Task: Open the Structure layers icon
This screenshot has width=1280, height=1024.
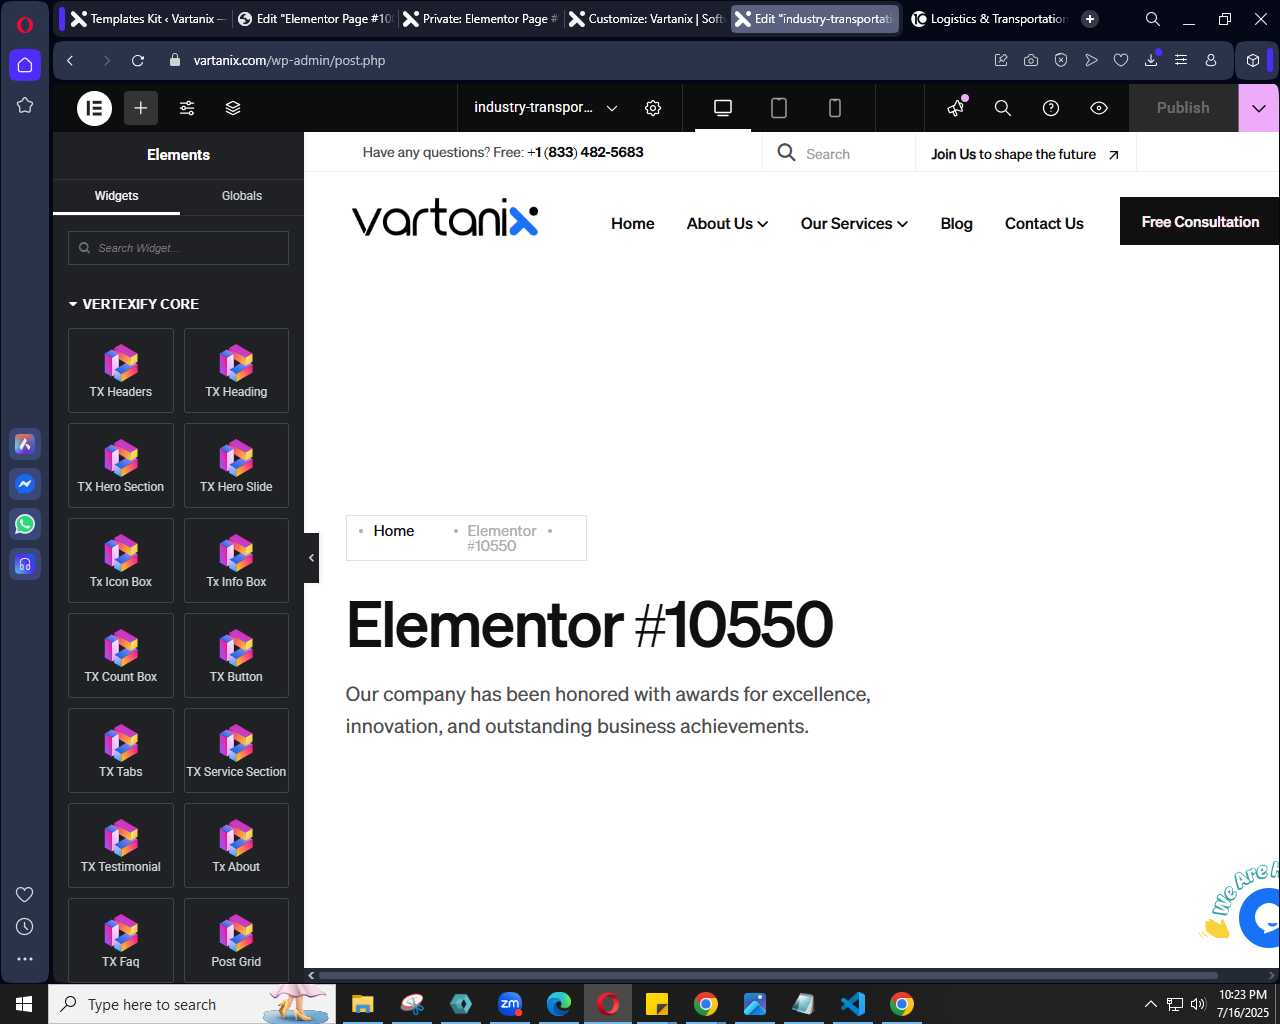Action: (233, 108)
